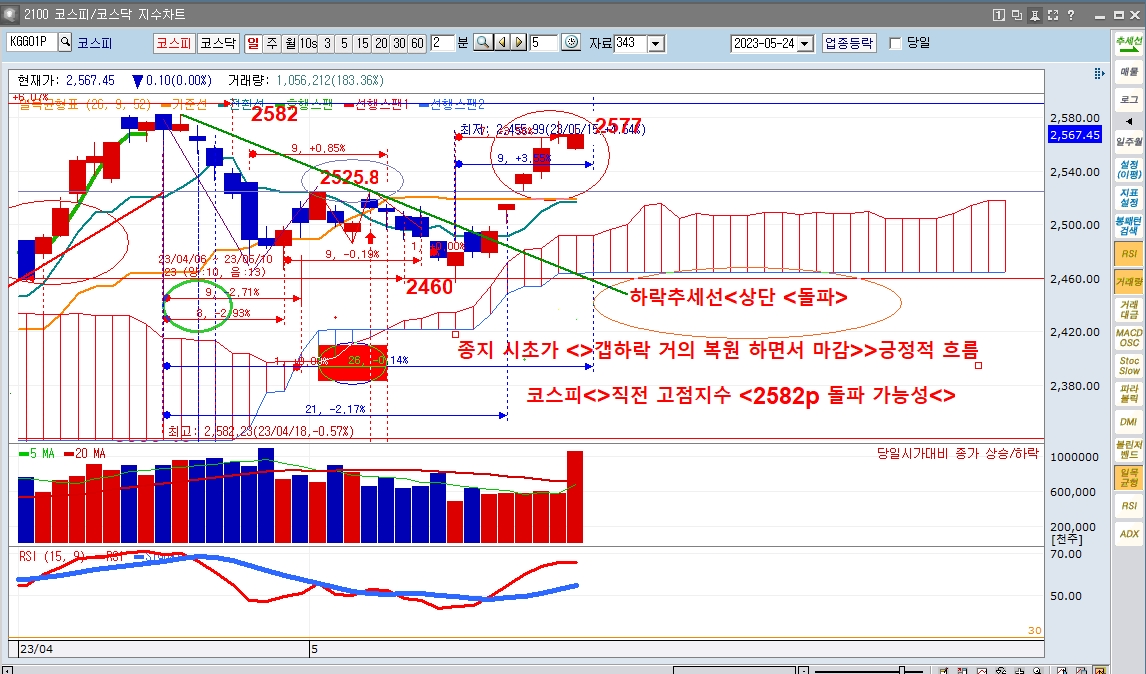The height and width of the screenshot is (674, 1146).
Task: Select the 주 weekly period tab
Action: (271, 43)
